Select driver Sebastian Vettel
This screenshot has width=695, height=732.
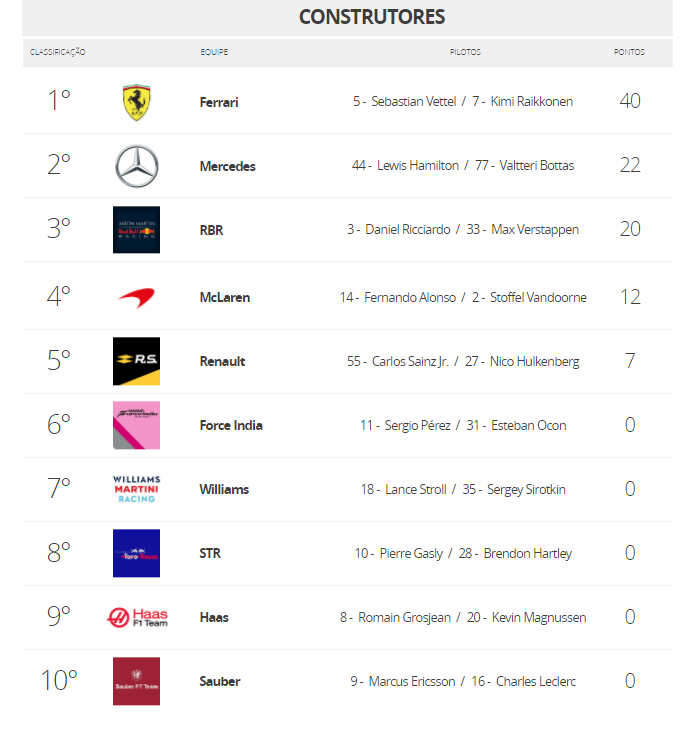413,102
